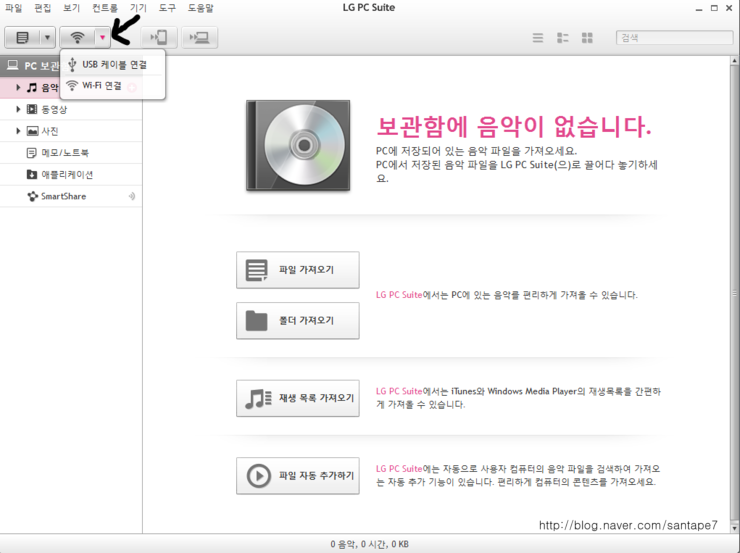
Task: Open the 도움말 menu
Action: 201,8
